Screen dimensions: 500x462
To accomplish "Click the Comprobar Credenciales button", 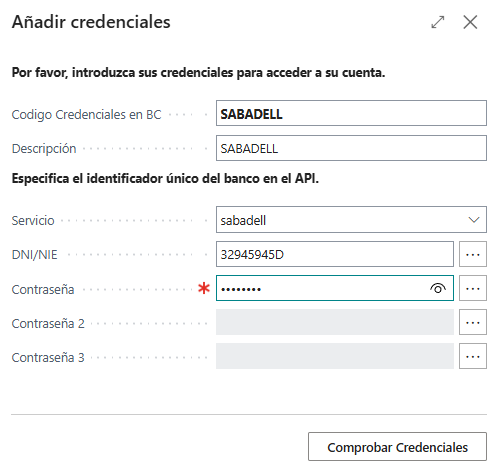I will coord(397,447).
